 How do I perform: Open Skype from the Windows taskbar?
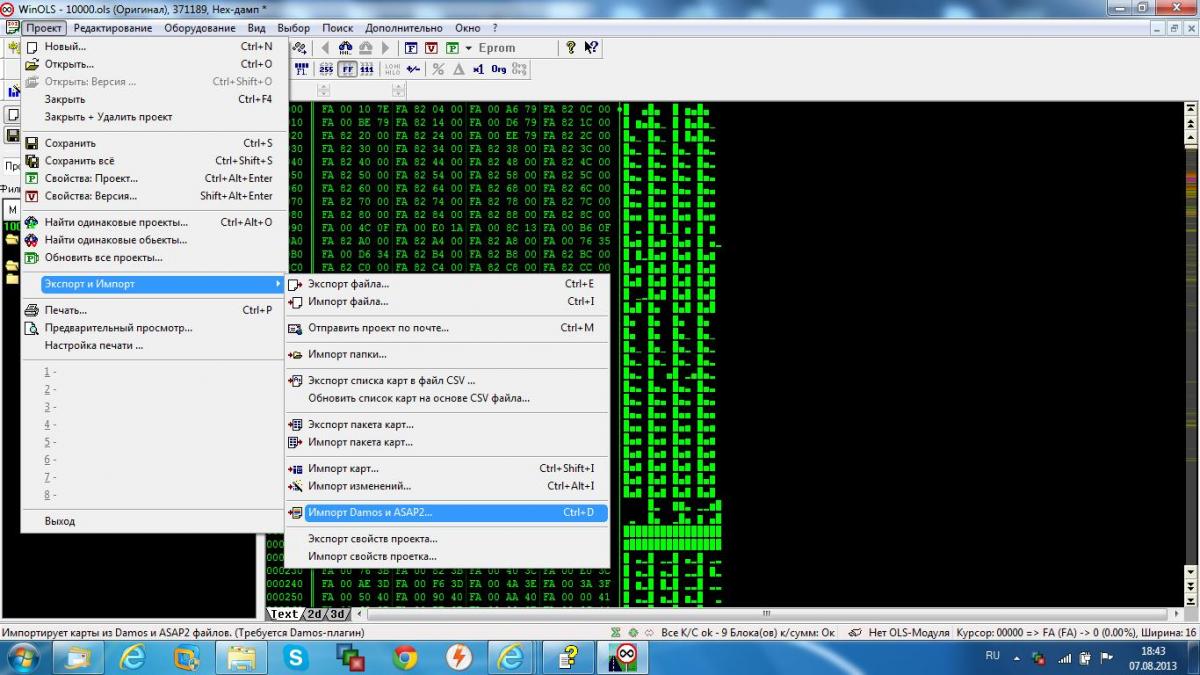pyautogui.click(x=295, y=657)
